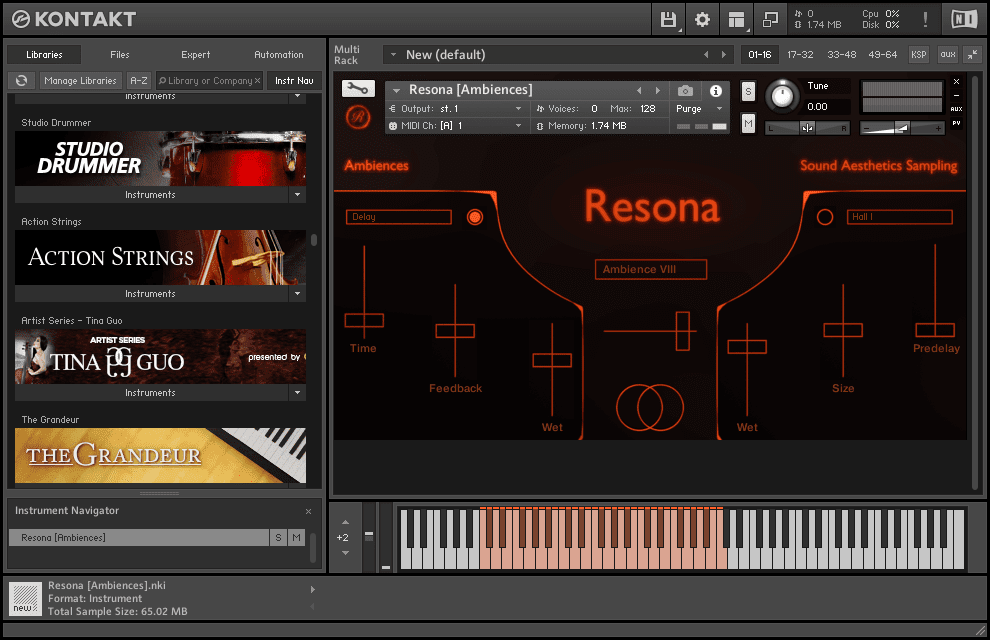Solo the Resona instrument in rack header

(748, 92)
